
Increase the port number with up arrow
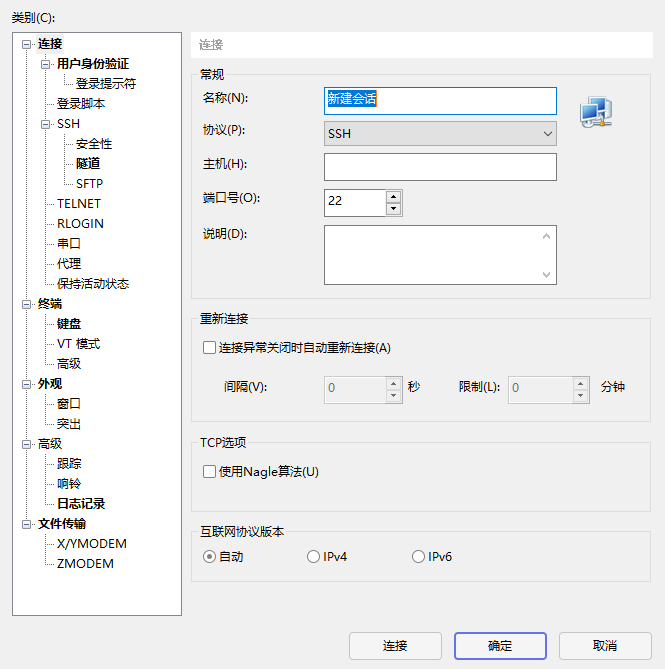click(393, 197)
